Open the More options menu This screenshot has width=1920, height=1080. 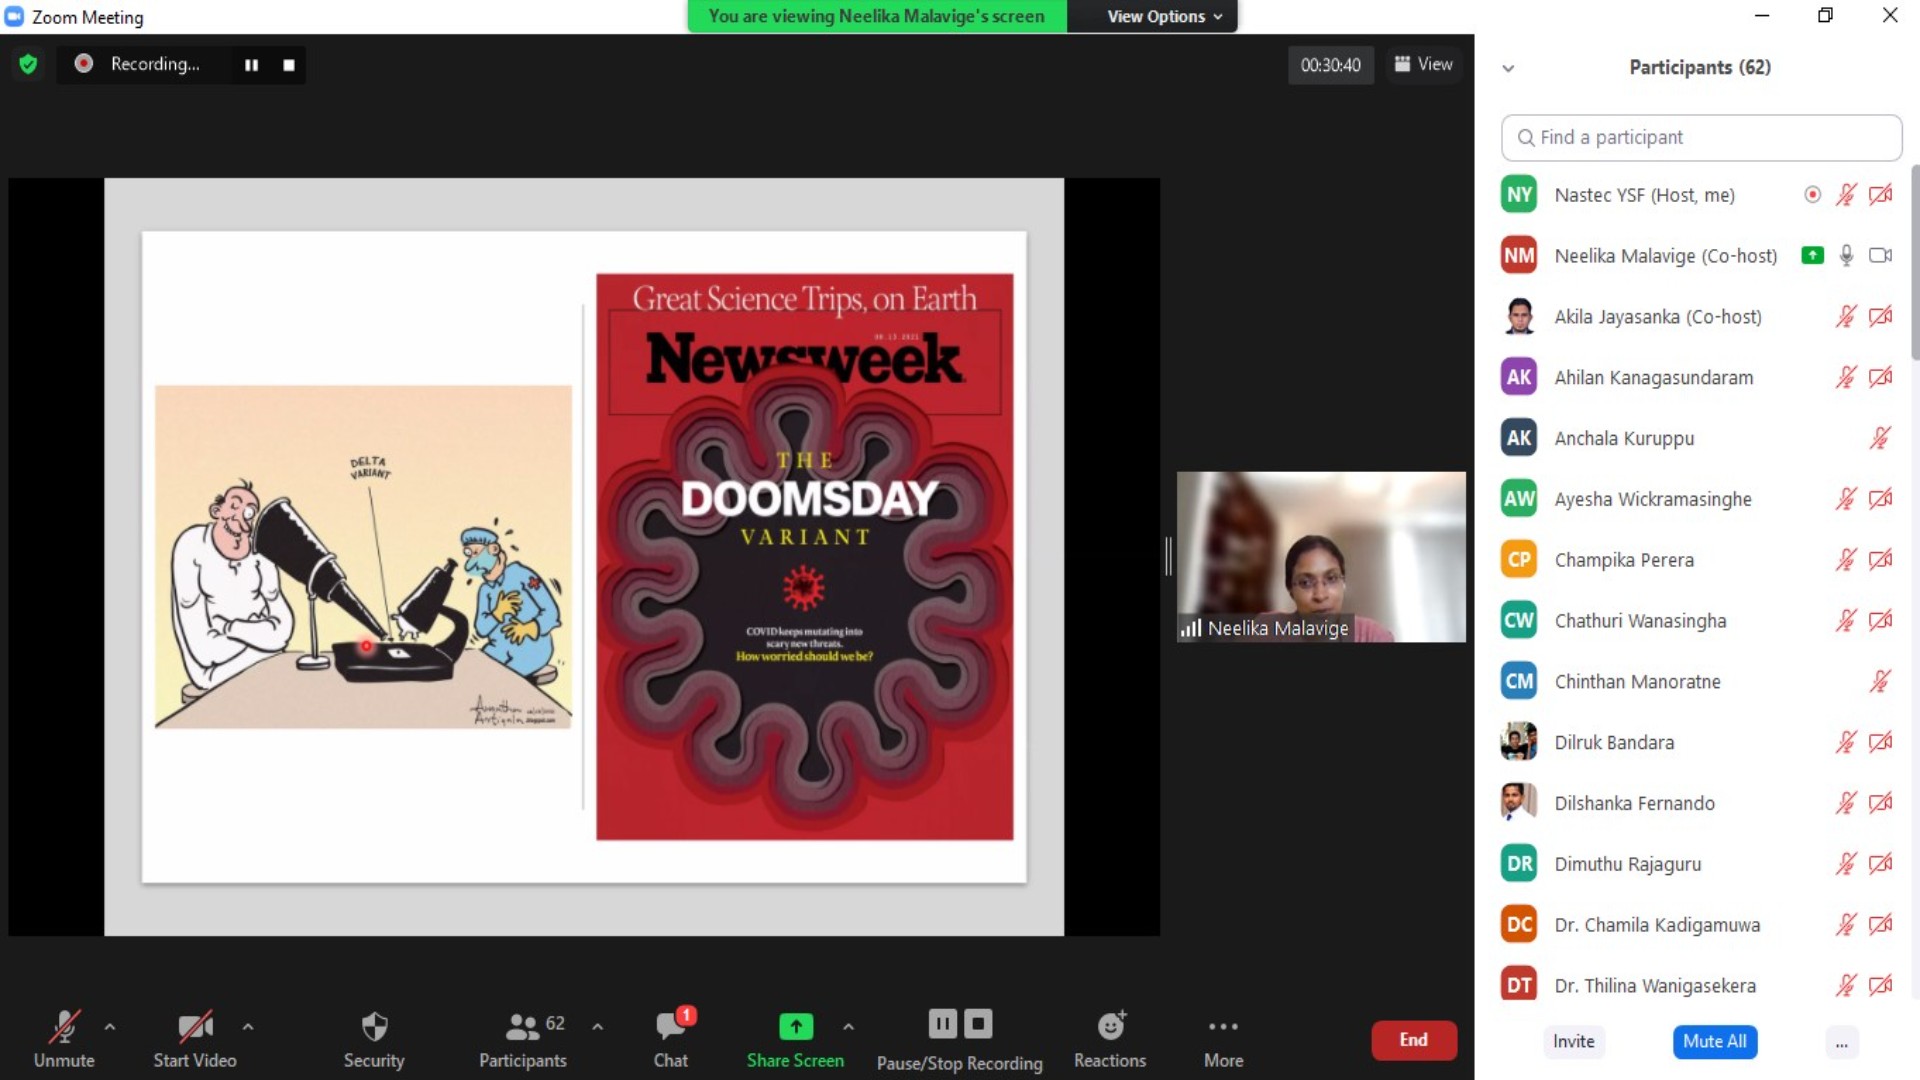[1223, 1040]
